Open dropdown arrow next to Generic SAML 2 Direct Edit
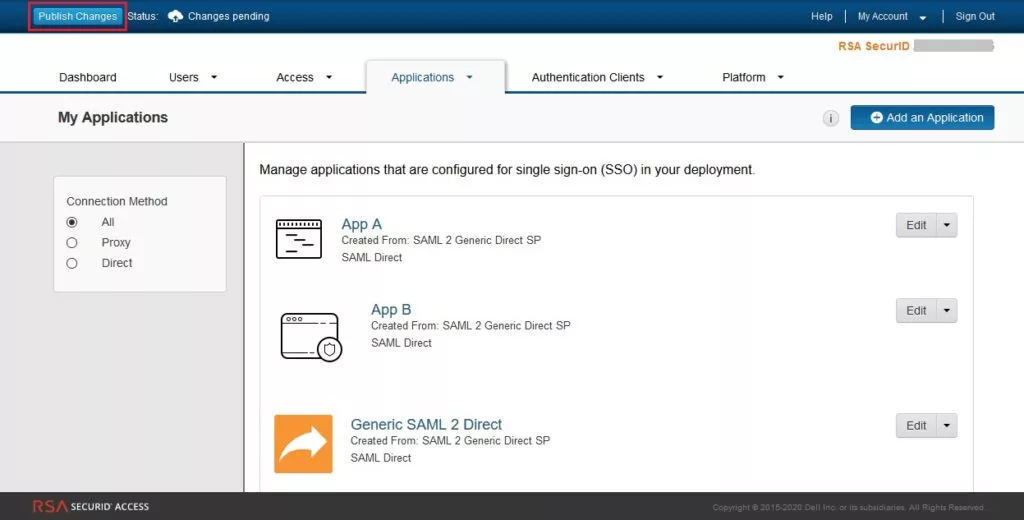 (947, 426)
